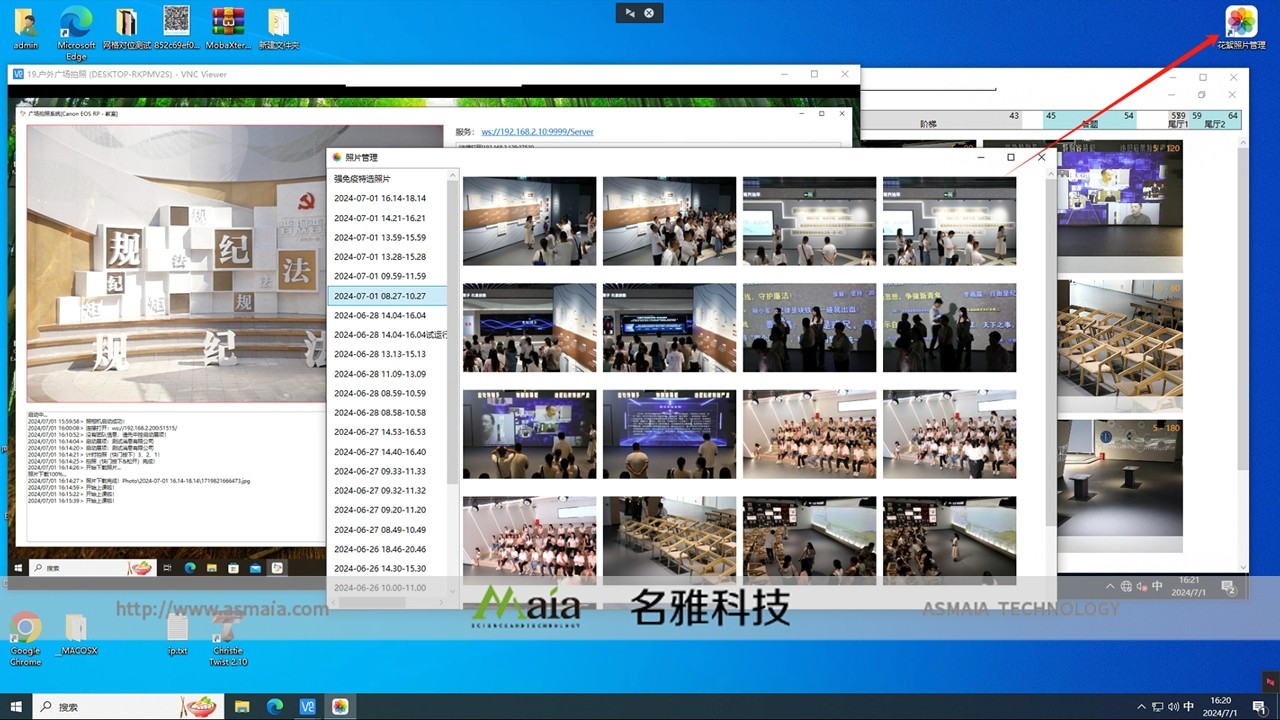The image size is (1280, 720).
Task: Open the notification center on host taskbar
Action: pyautogui.click(x=1260, y=707)
